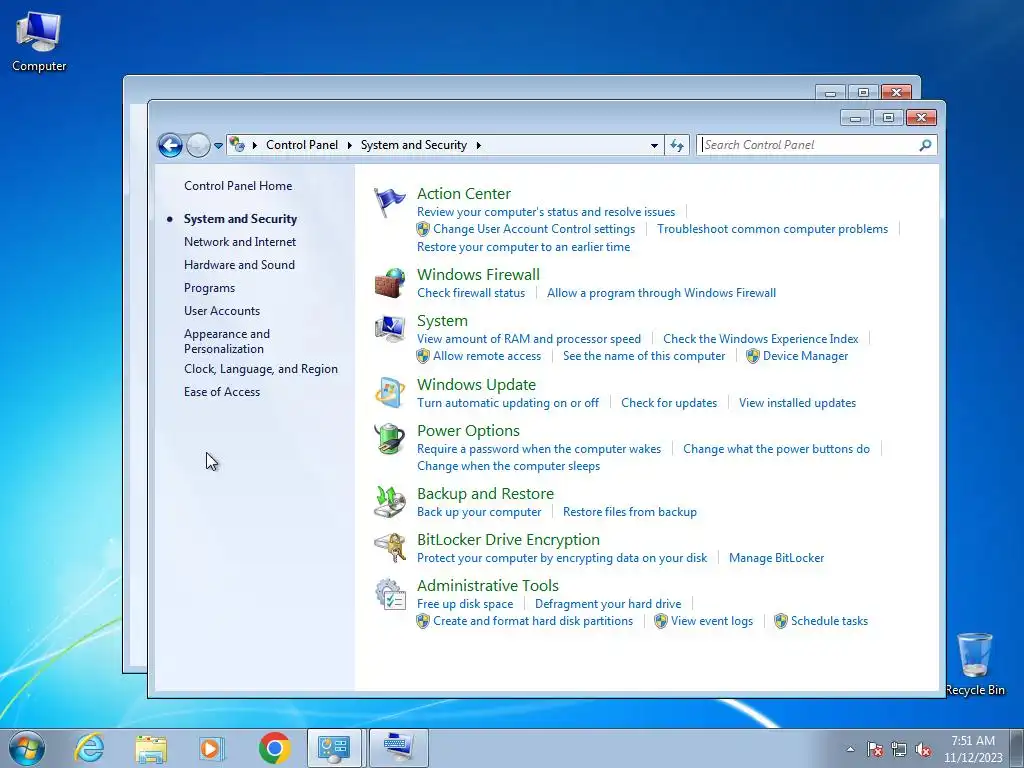
Task: Open the Windows Start orb
Action: tap(27, 748)
